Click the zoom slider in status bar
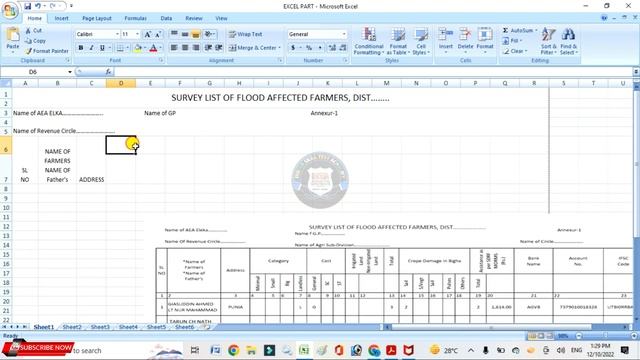Image resolution: width=640 pixels, height=360 pixels. (x=606, y=336)
